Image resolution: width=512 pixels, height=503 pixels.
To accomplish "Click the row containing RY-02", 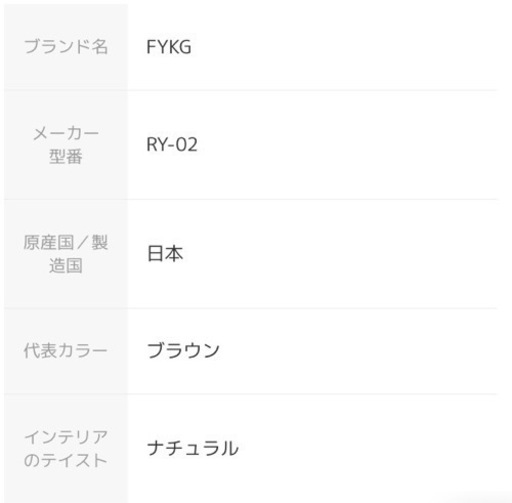I will tap(250, 145).
